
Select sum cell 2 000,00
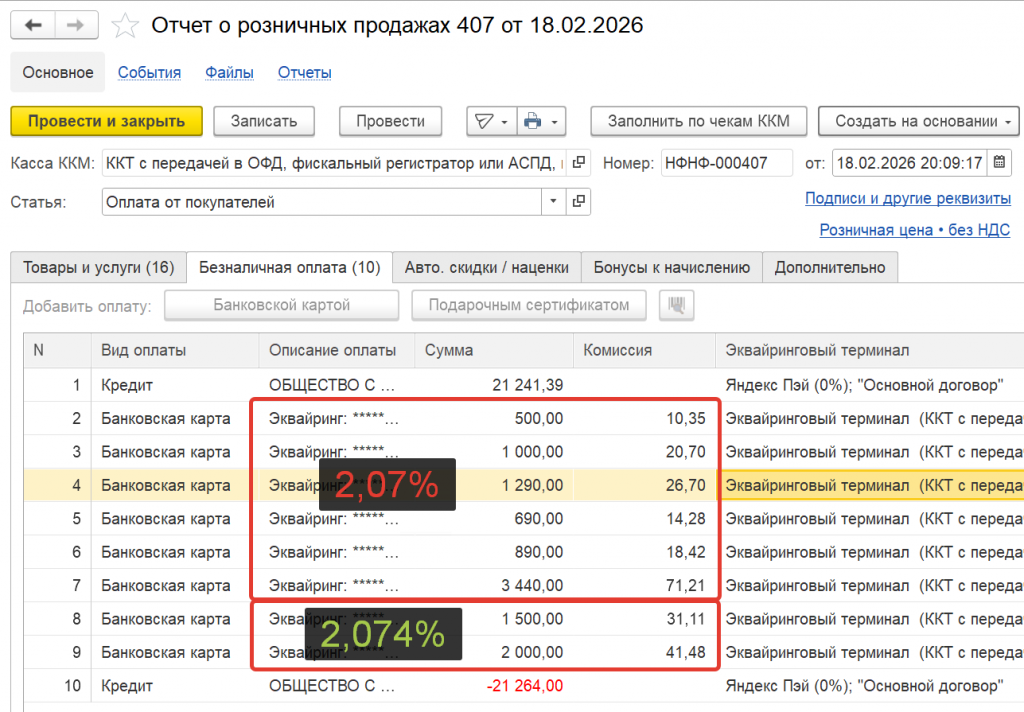tap(494, 653)
